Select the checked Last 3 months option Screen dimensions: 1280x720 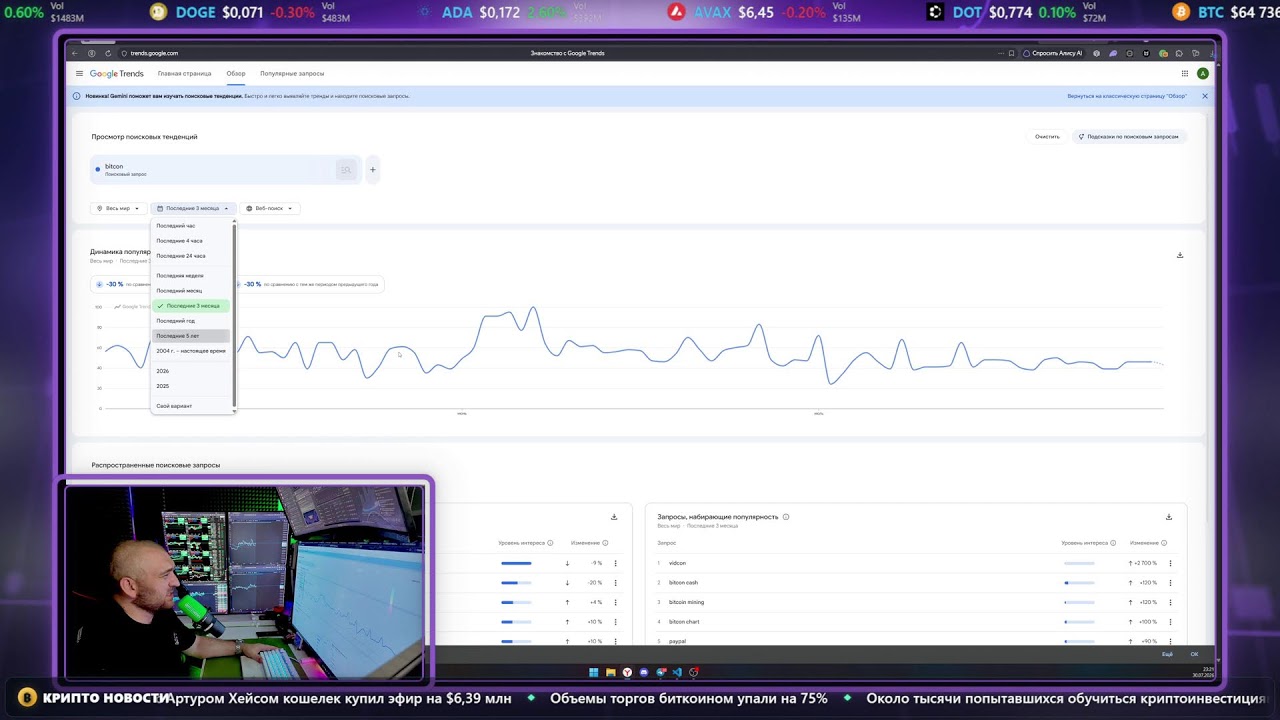pos(191,306)
